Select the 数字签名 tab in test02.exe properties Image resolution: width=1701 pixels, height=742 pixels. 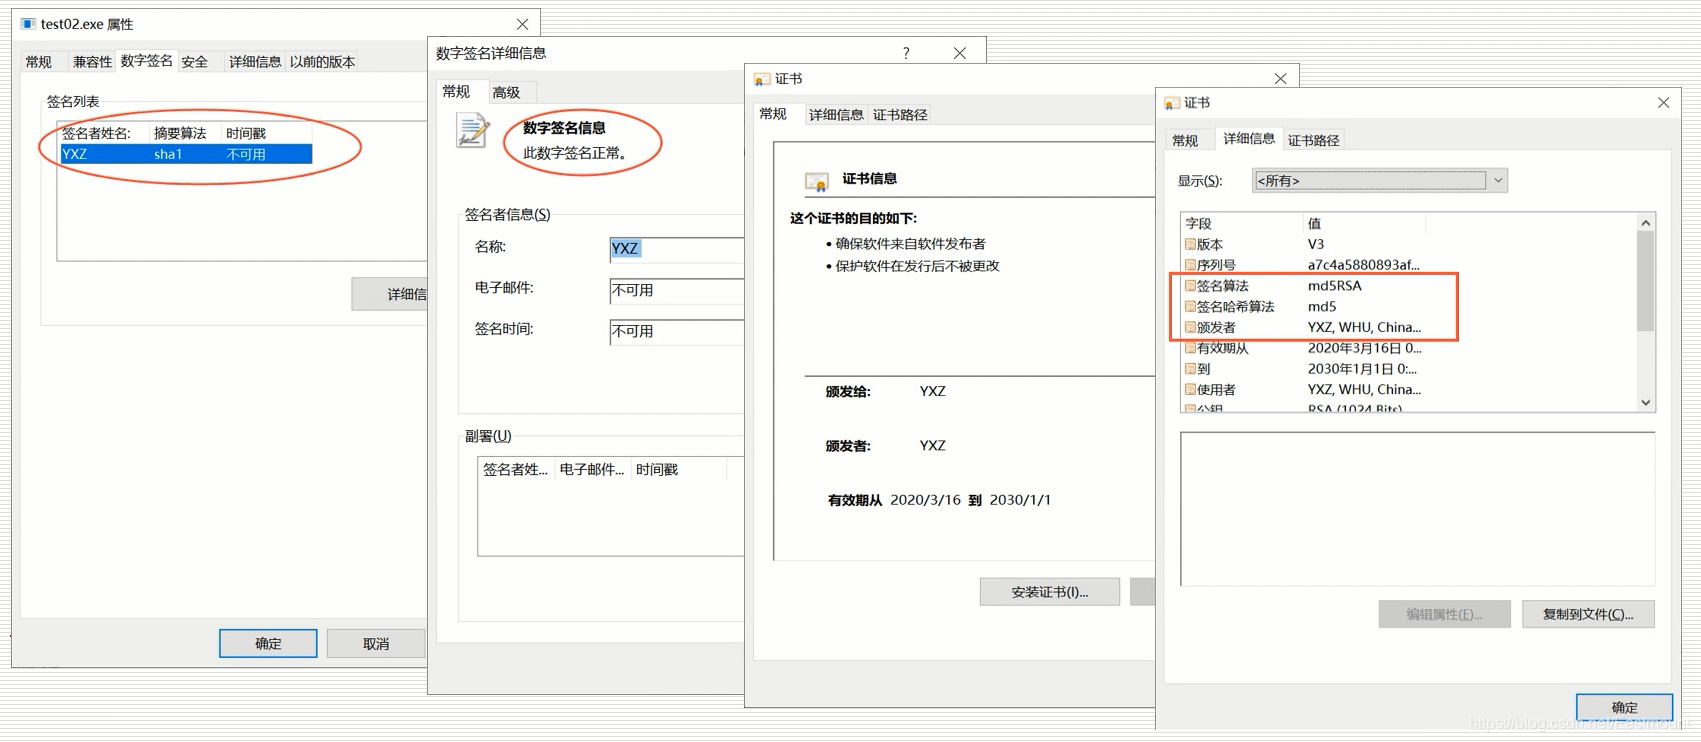(146, 61)
